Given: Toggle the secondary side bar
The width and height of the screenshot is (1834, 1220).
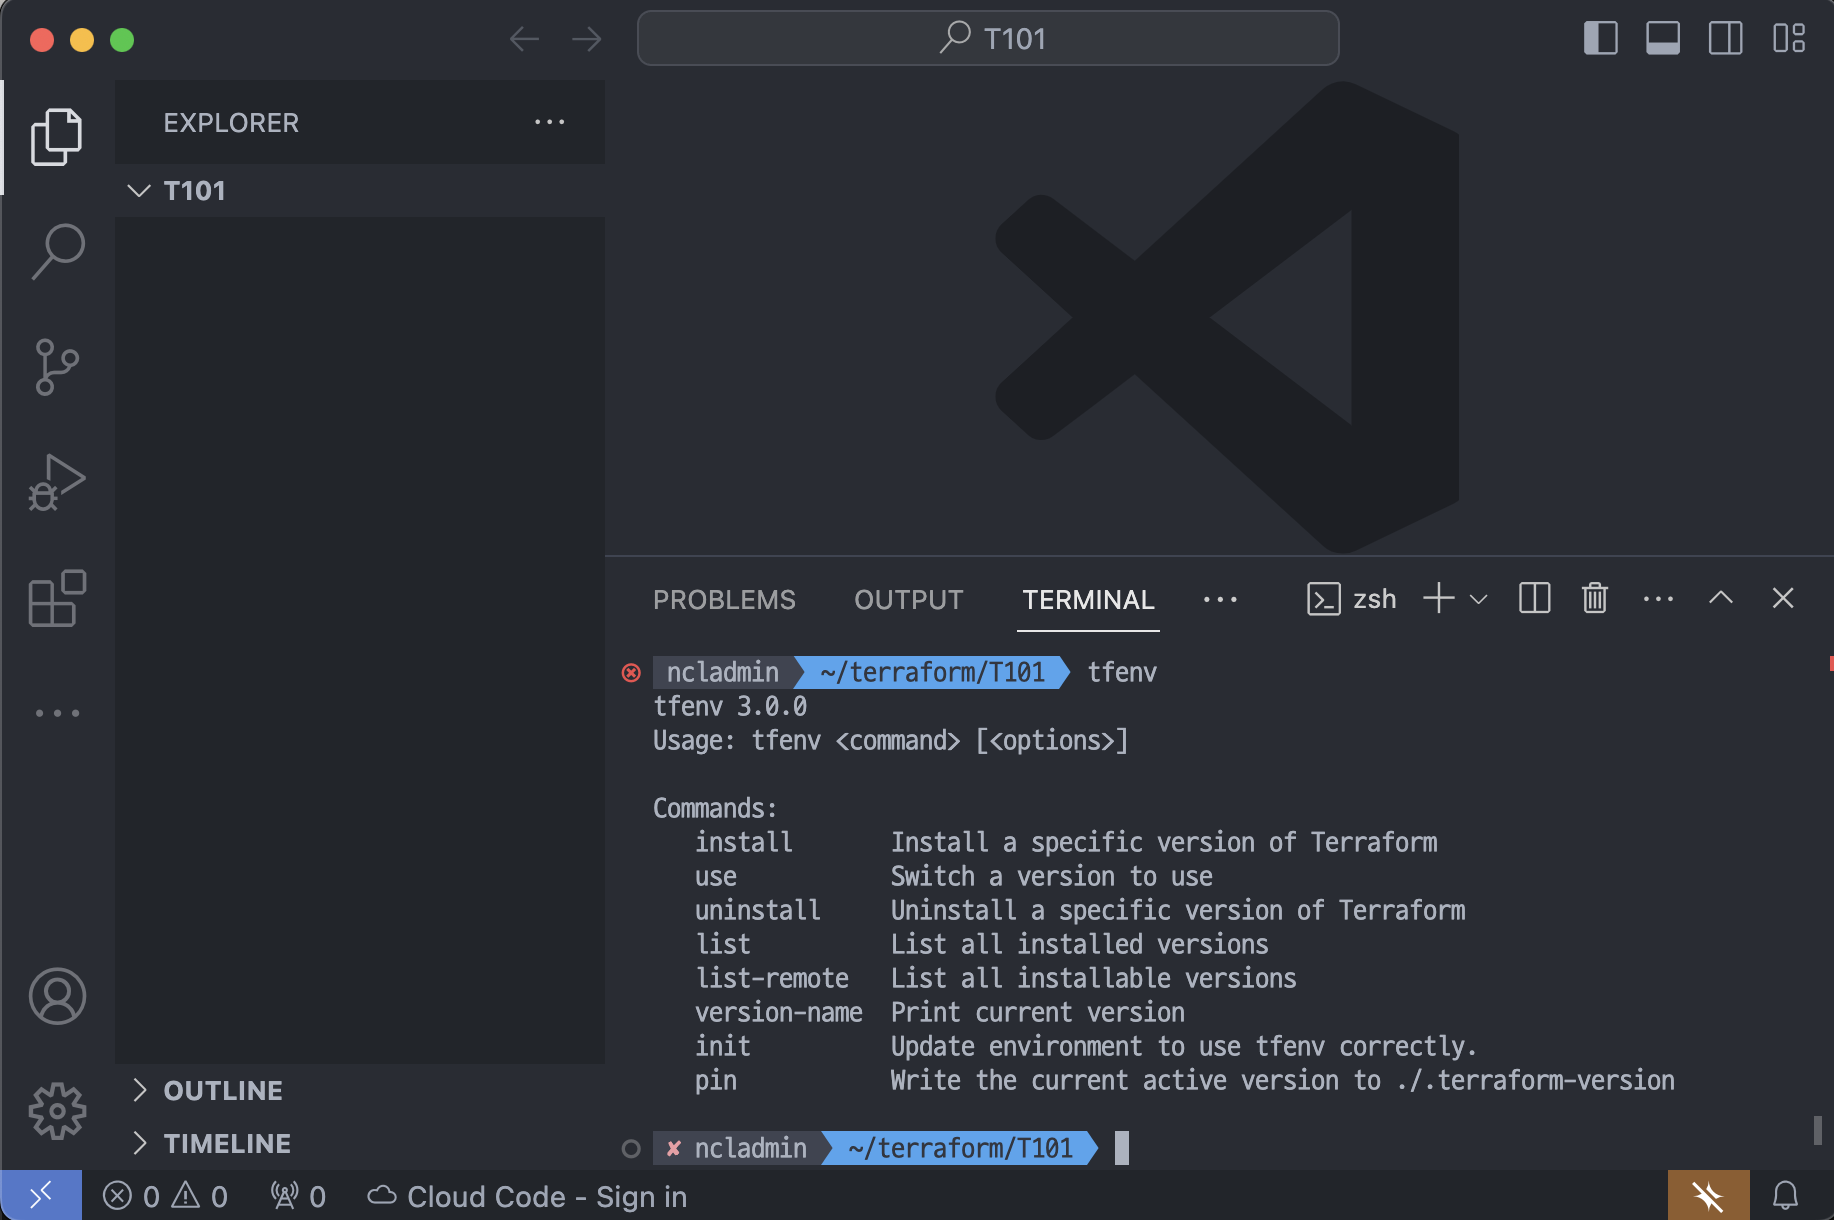Looking at the screenshot, I should click(1725, 38).
